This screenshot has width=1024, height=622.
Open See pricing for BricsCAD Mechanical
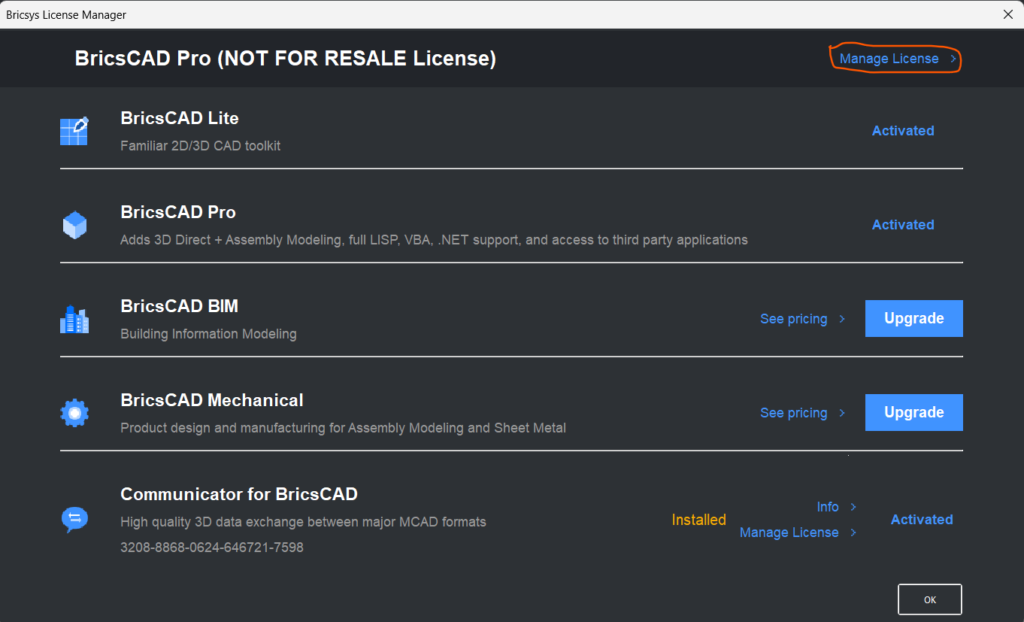tap(793, 413)
